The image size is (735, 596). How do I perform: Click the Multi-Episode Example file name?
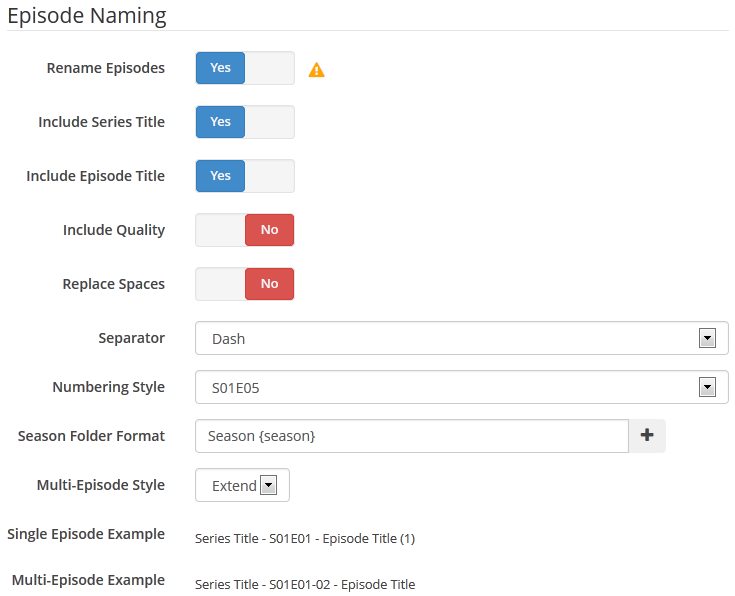305,584
